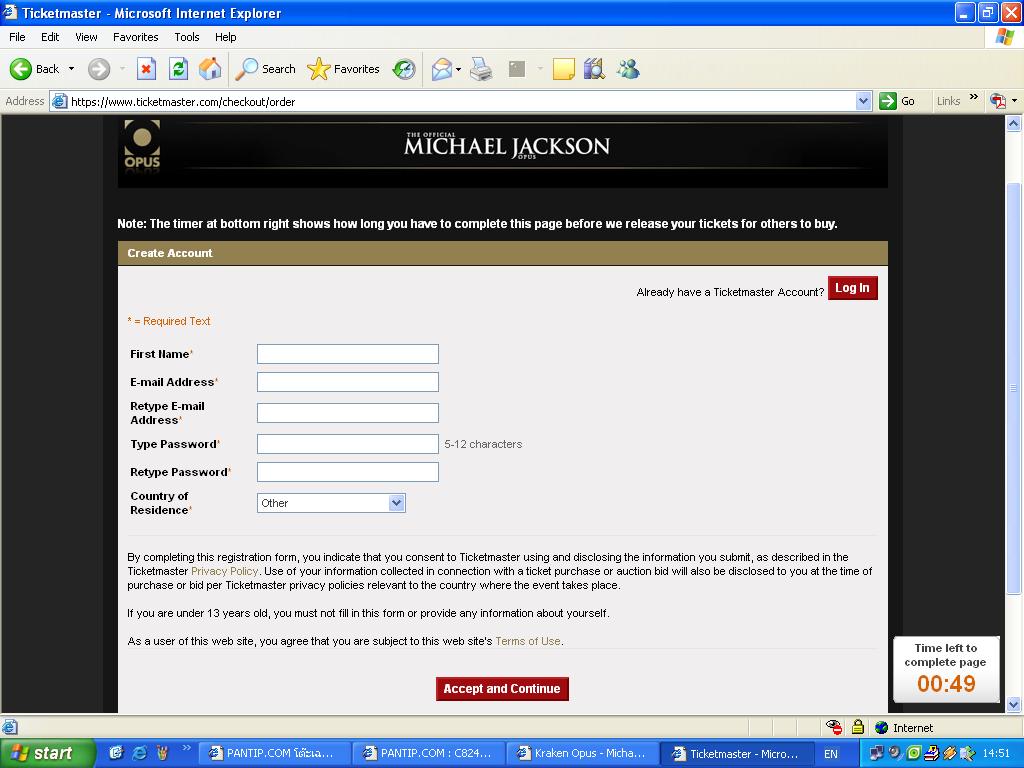Go to Home page icon
Image resolution: width=1024 pixels, height=768 pixels.
point(210,69)
